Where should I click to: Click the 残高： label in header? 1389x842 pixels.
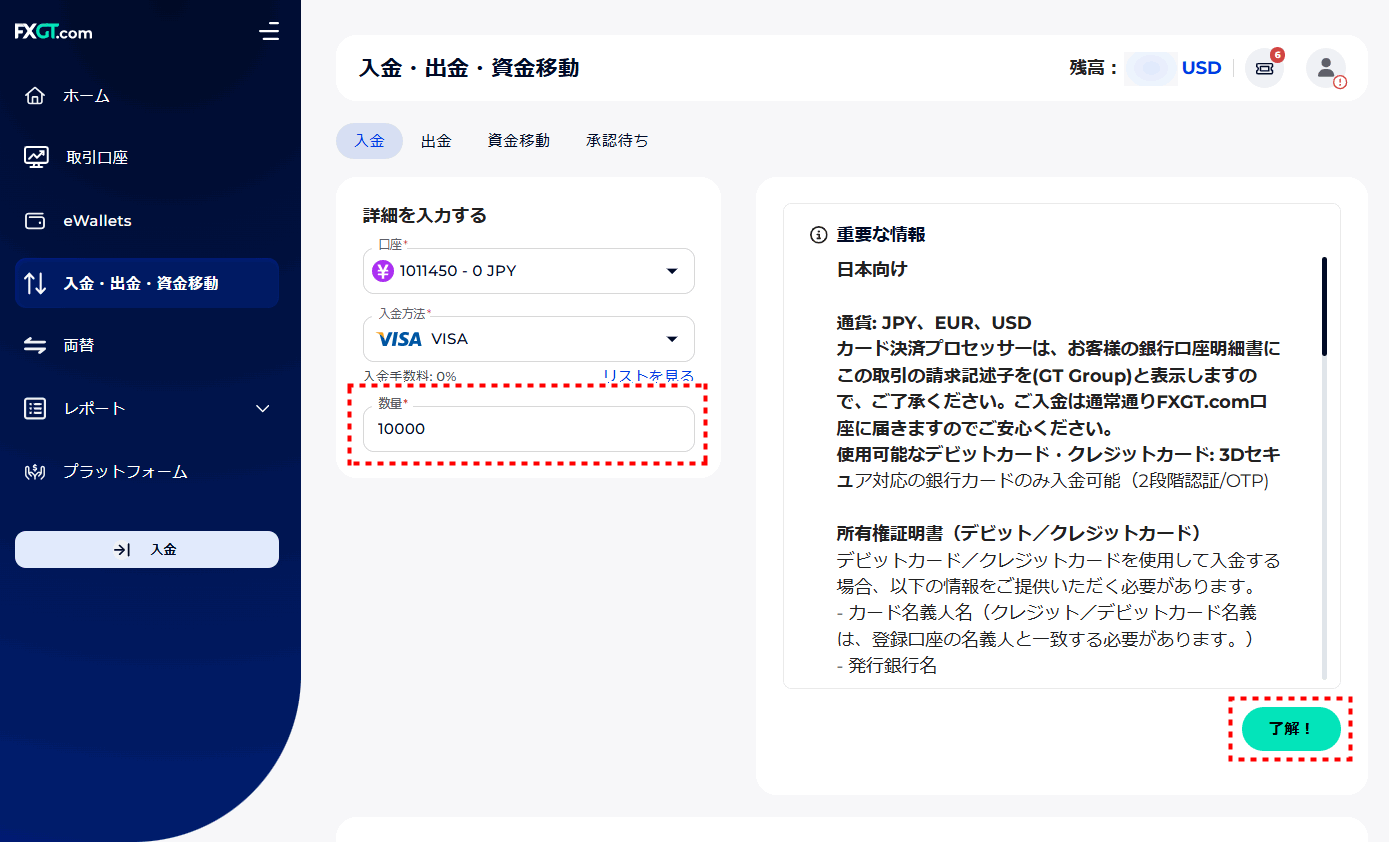1094,68
